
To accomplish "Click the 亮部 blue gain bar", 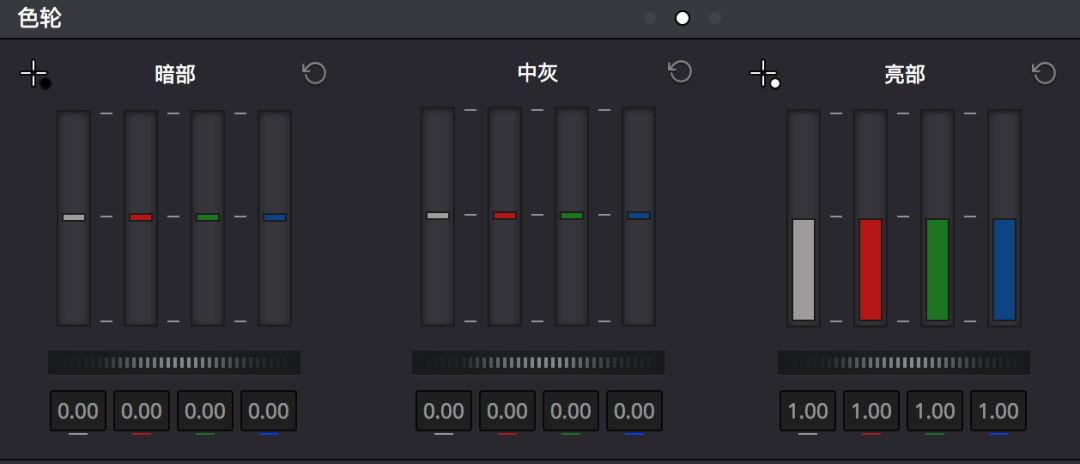I will [x=1004, y=270].
